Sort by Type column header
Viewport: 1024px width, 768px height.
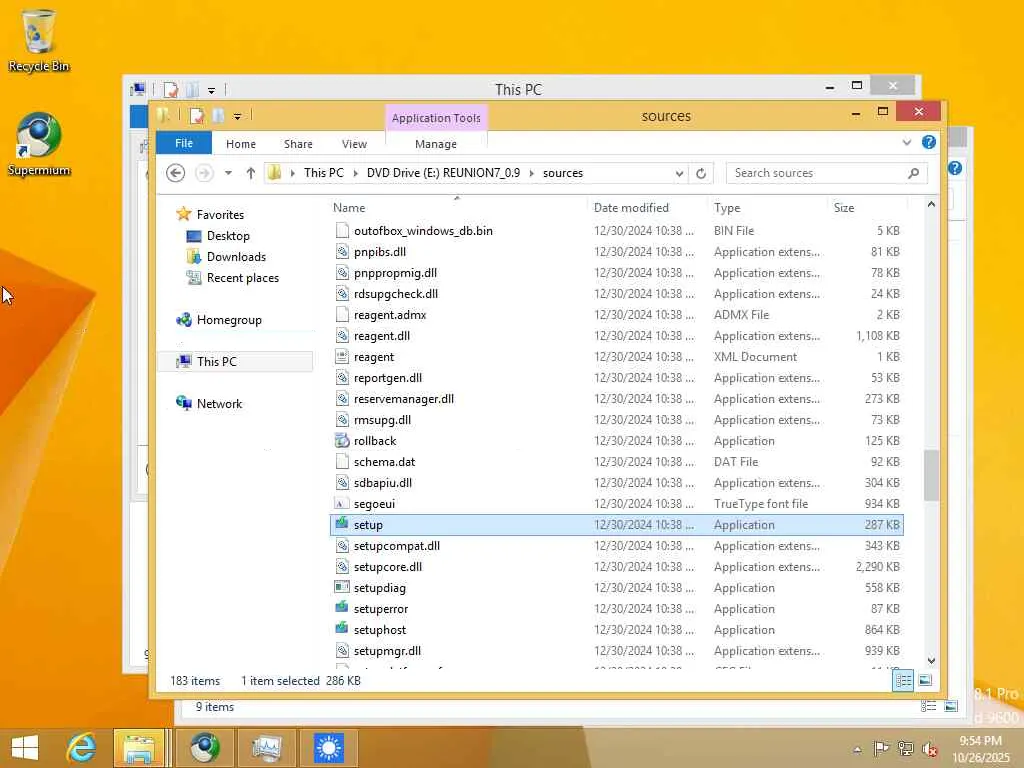pyautogui.click(x=768, y=208)
